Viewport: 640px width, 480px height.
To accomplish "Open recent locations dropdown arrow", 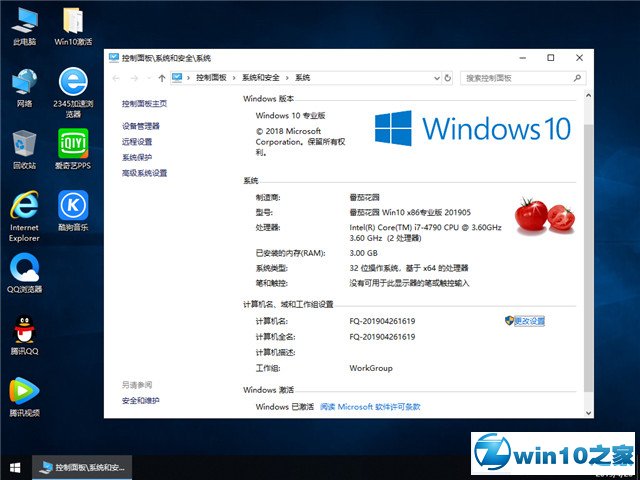I will click(149, 78).
